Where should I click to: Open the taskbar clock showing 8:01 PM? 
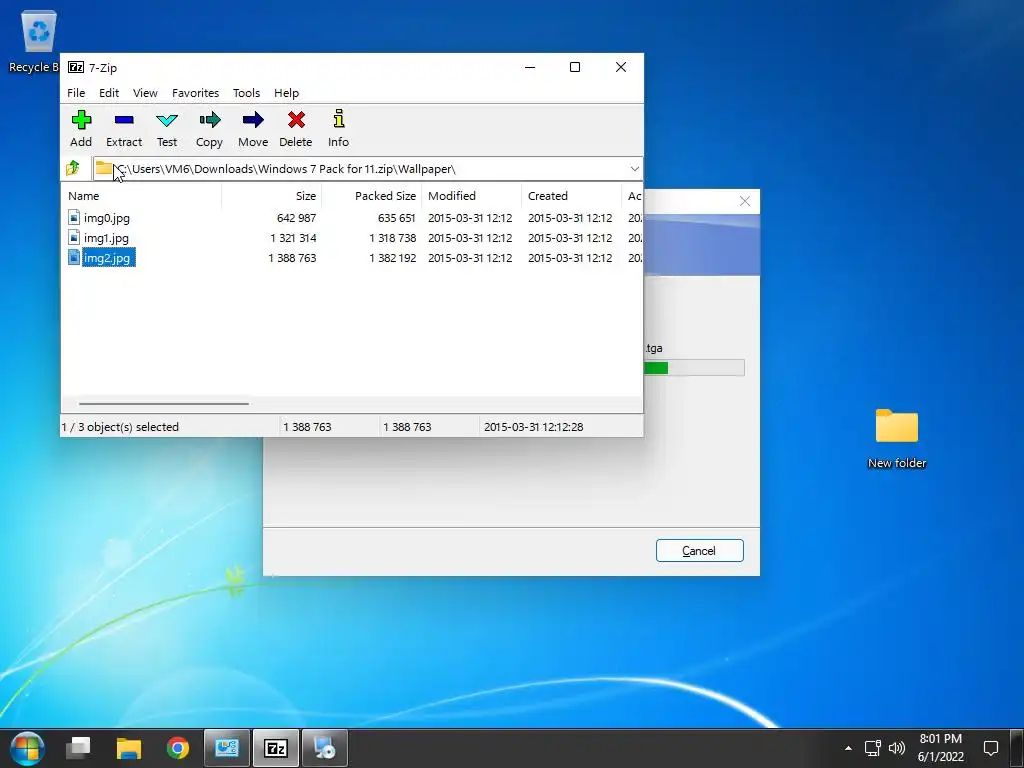940,748
